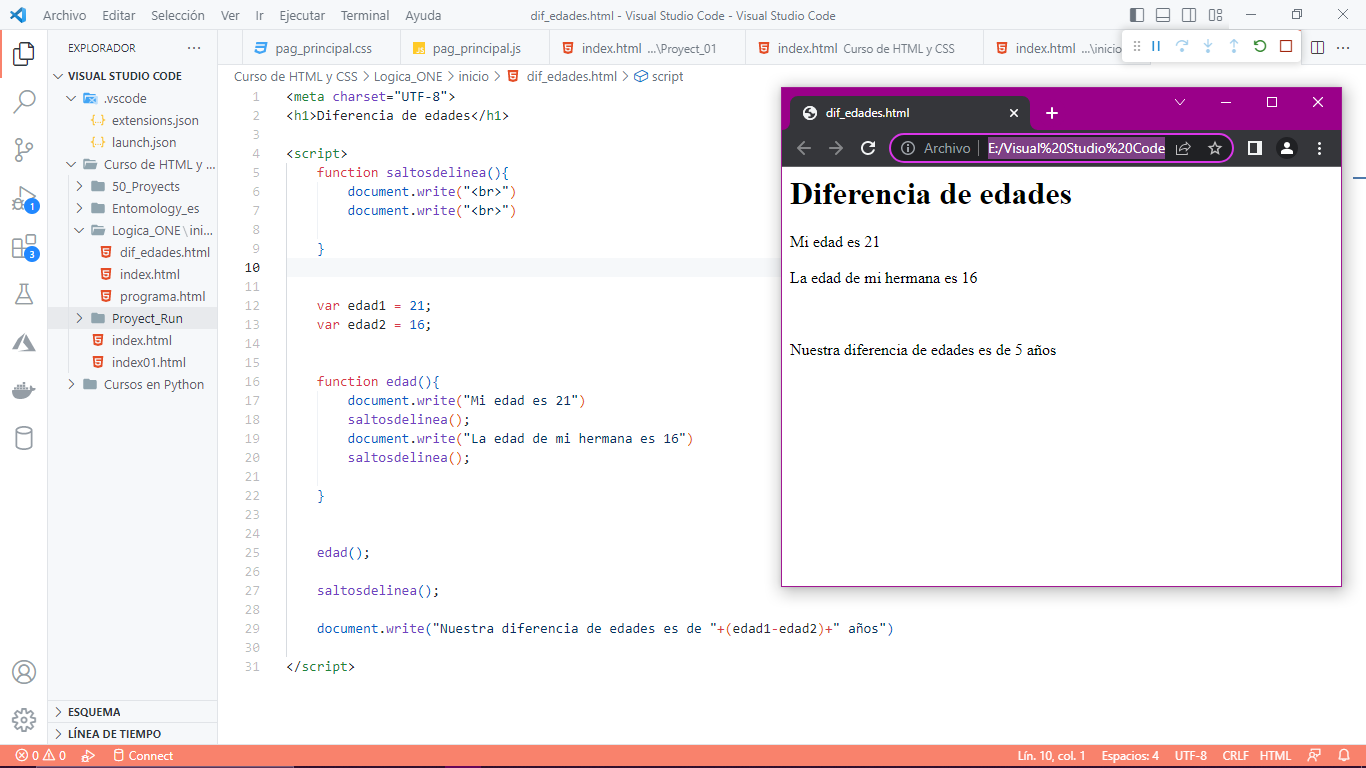Open the Manage gear menu
Image resolution: width=1366 pixels, height=768 pixels.
coord(24,720)
